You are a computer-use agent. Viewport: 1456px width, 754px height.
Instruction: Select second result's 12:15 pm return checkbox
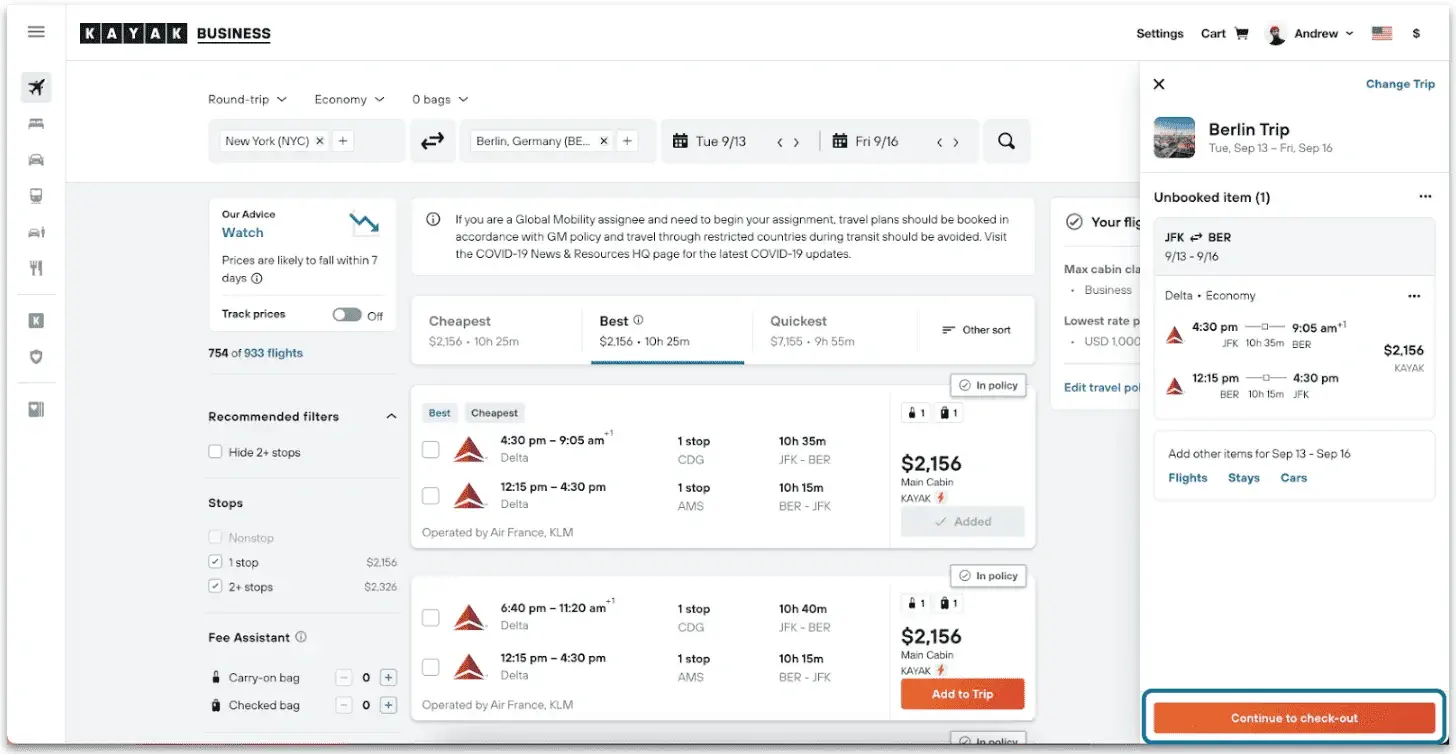point(430,667)
